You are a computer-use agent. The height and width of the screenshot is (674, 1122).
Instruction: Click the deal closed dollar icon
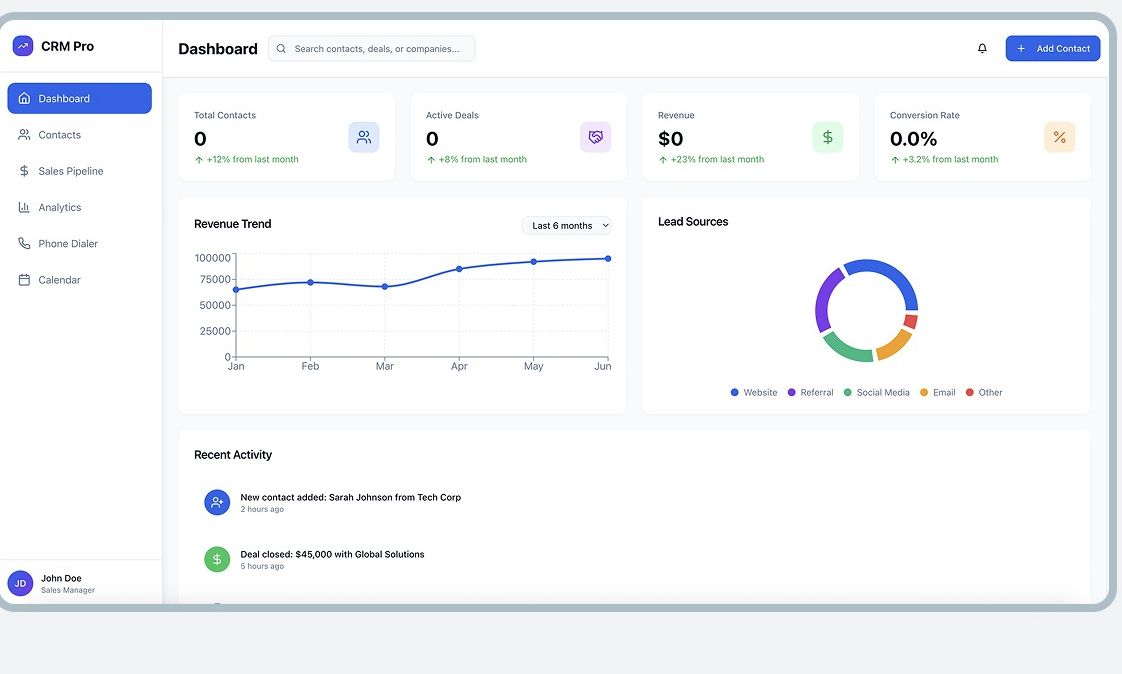point(217,560)
